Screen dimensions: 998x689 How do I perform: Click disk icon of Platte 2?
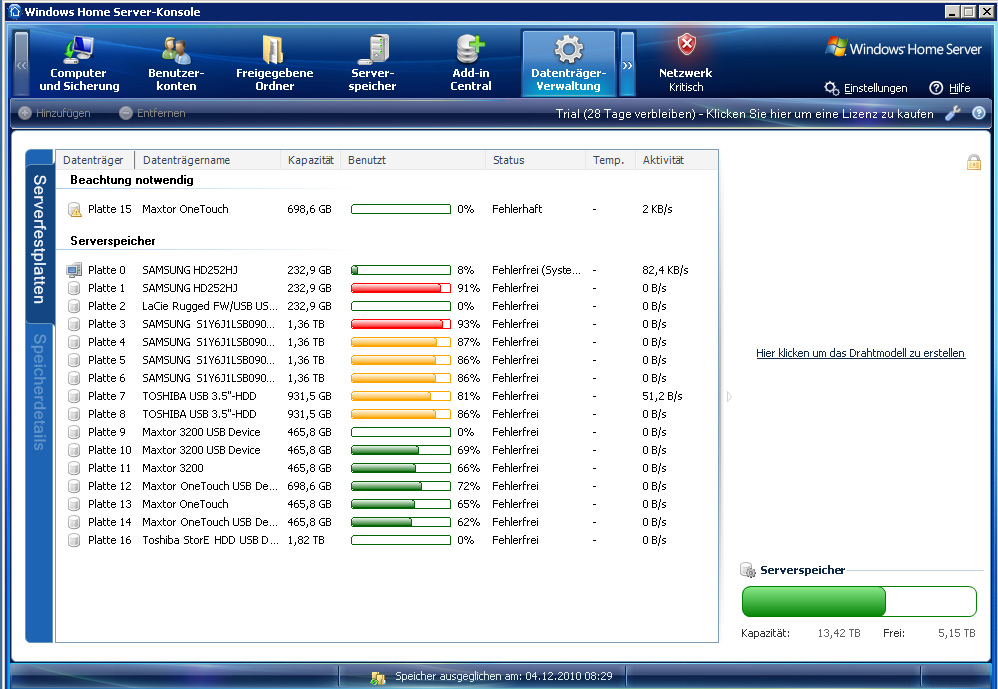click(x=74, y=306)
